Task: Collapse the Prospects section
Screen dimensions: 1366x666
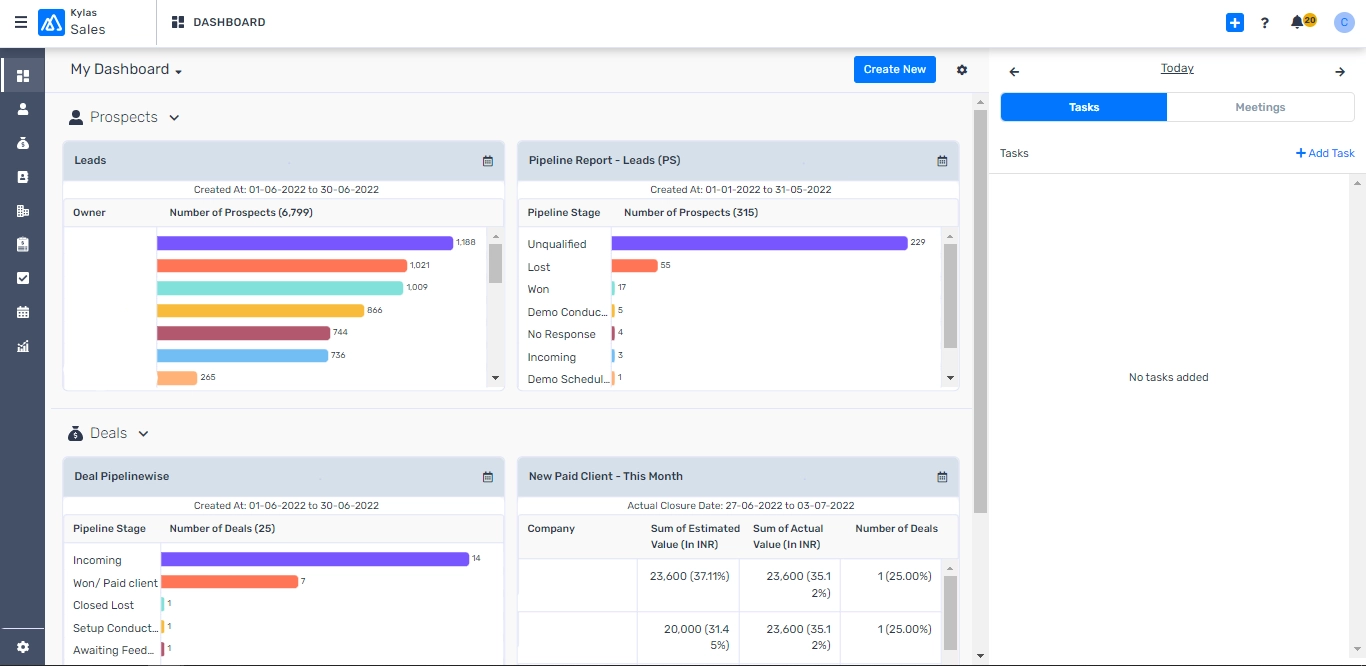Action: tap(174, 118)
